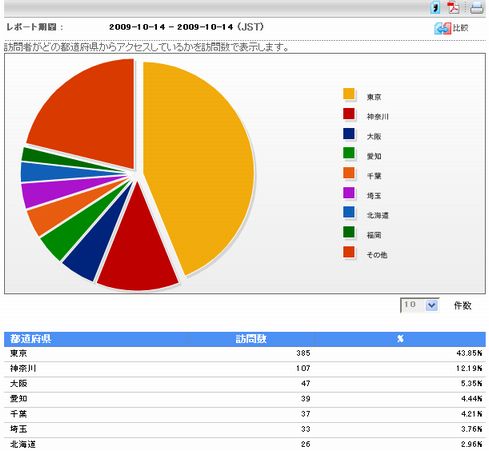Click the 北海道 table row label
The width and height of the screenshot is (489, 451).
point(23,444)
